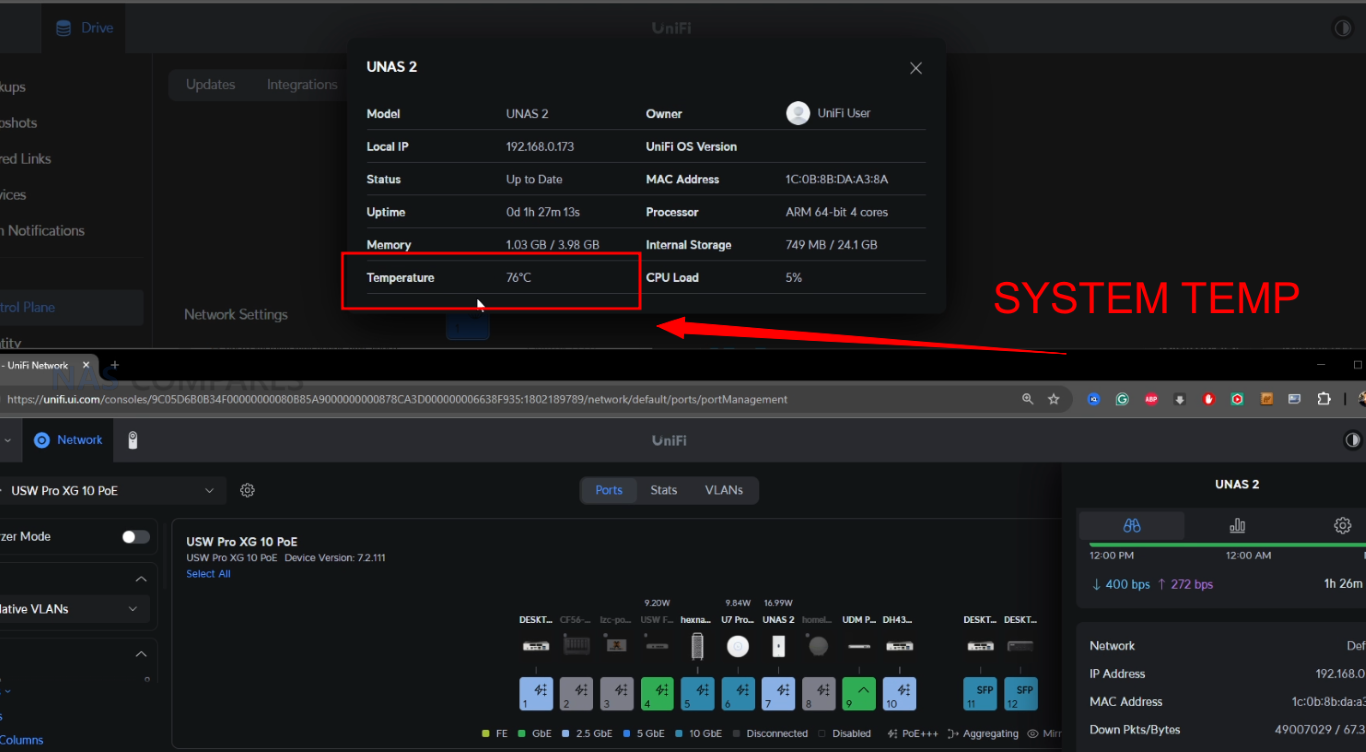Click the browser address bar URL
The image size is (1366, 752).
coord(397,399)
